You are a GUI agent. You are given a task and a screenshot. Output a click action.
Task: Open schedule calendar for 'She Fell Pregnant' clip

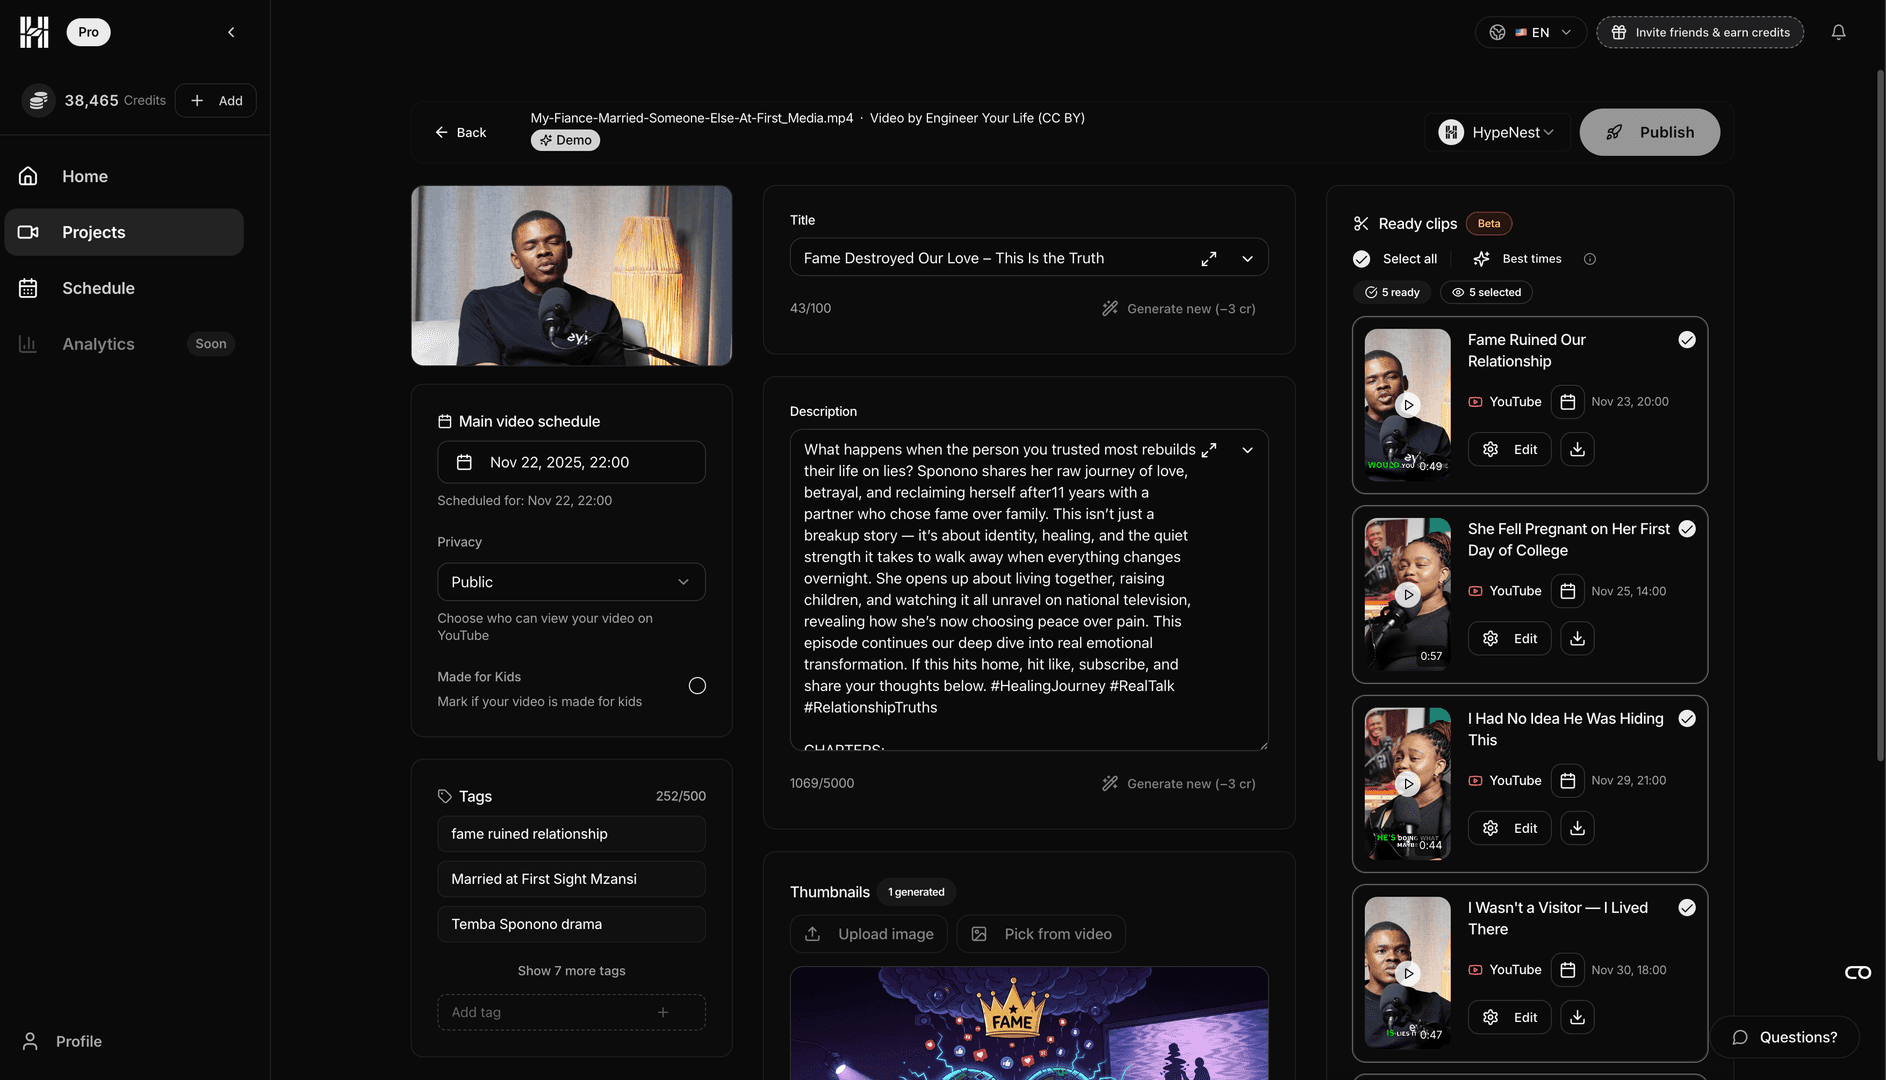tap(1567, 591)
